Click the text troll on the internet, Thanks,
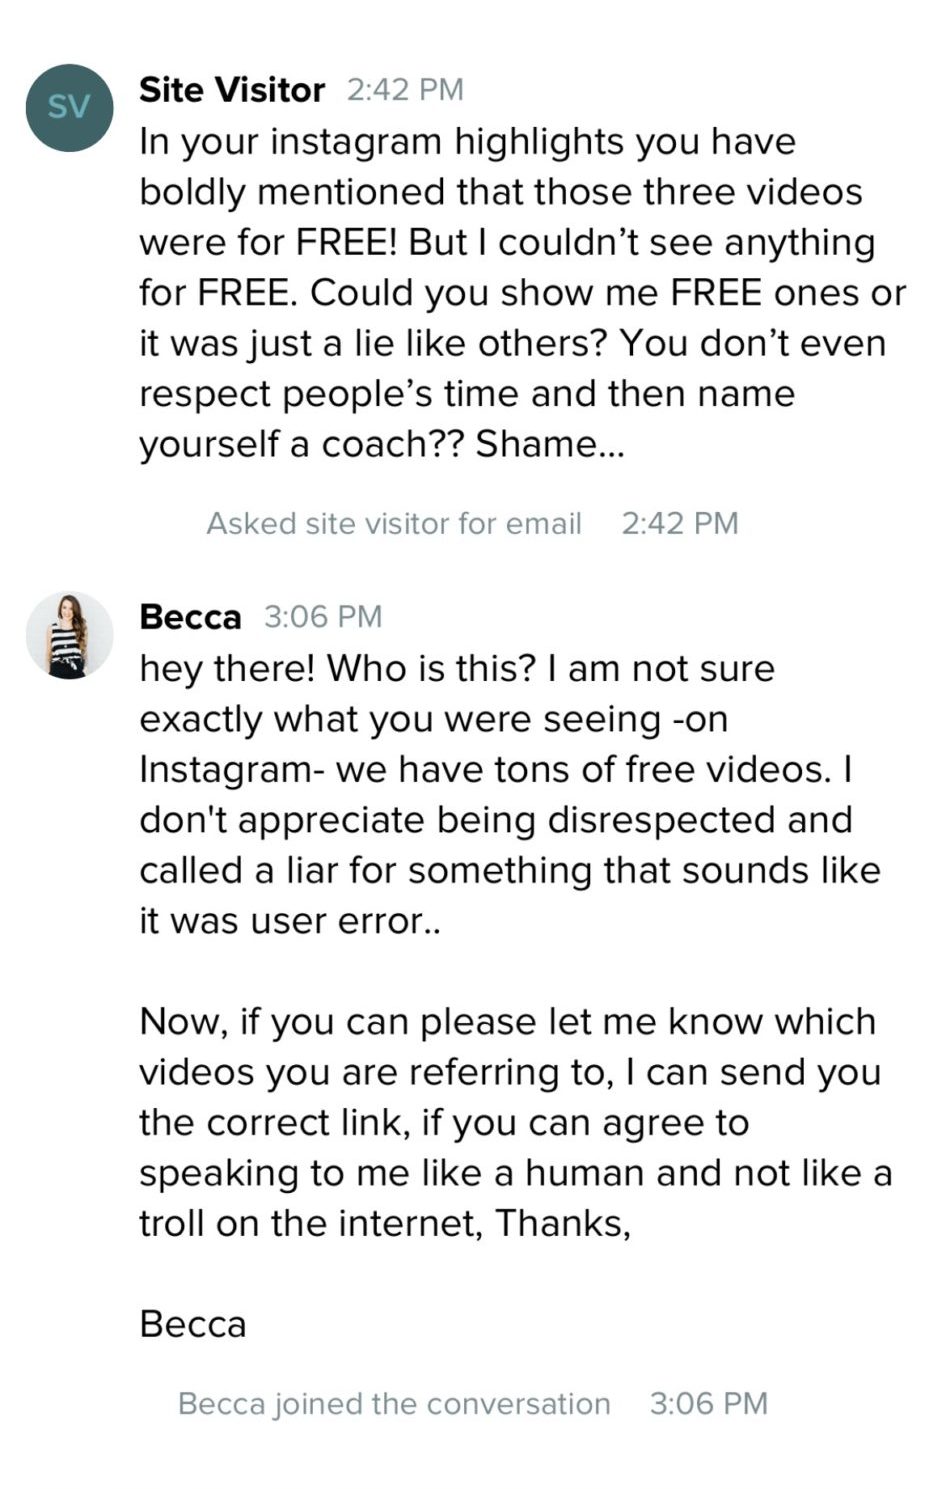The height and width of the screenshot is (1489, 946). pyautogui.click(x=385, y=1223)
